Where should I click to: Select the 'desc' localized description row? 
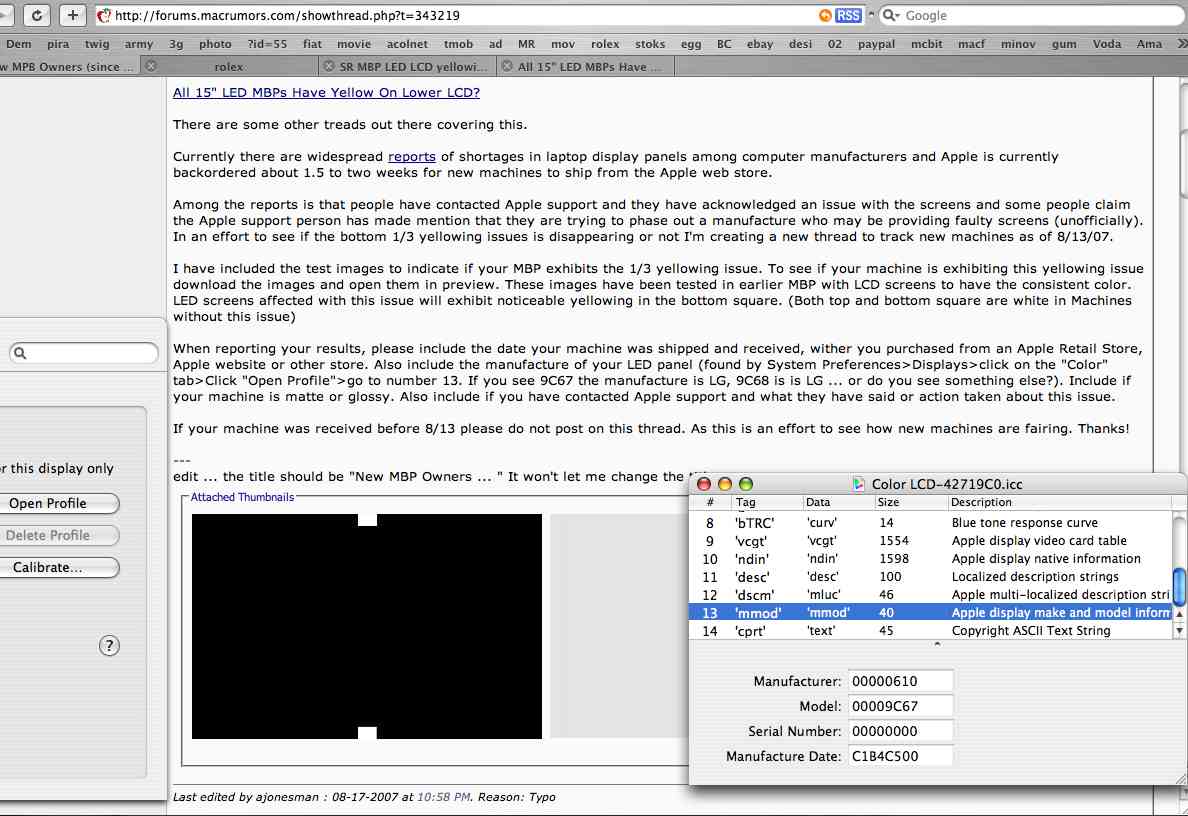tap(930, 577)
